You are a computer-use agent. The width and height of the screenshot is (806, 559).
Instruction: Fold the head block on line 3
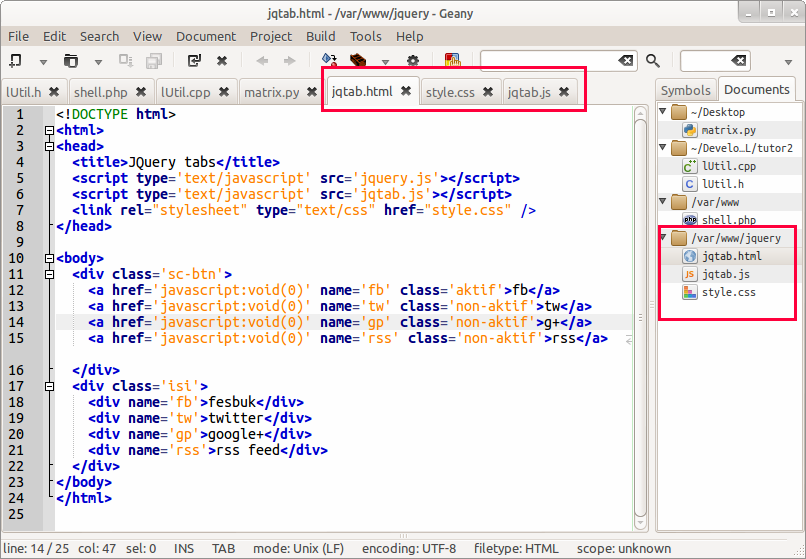click(x=49, y=147)
